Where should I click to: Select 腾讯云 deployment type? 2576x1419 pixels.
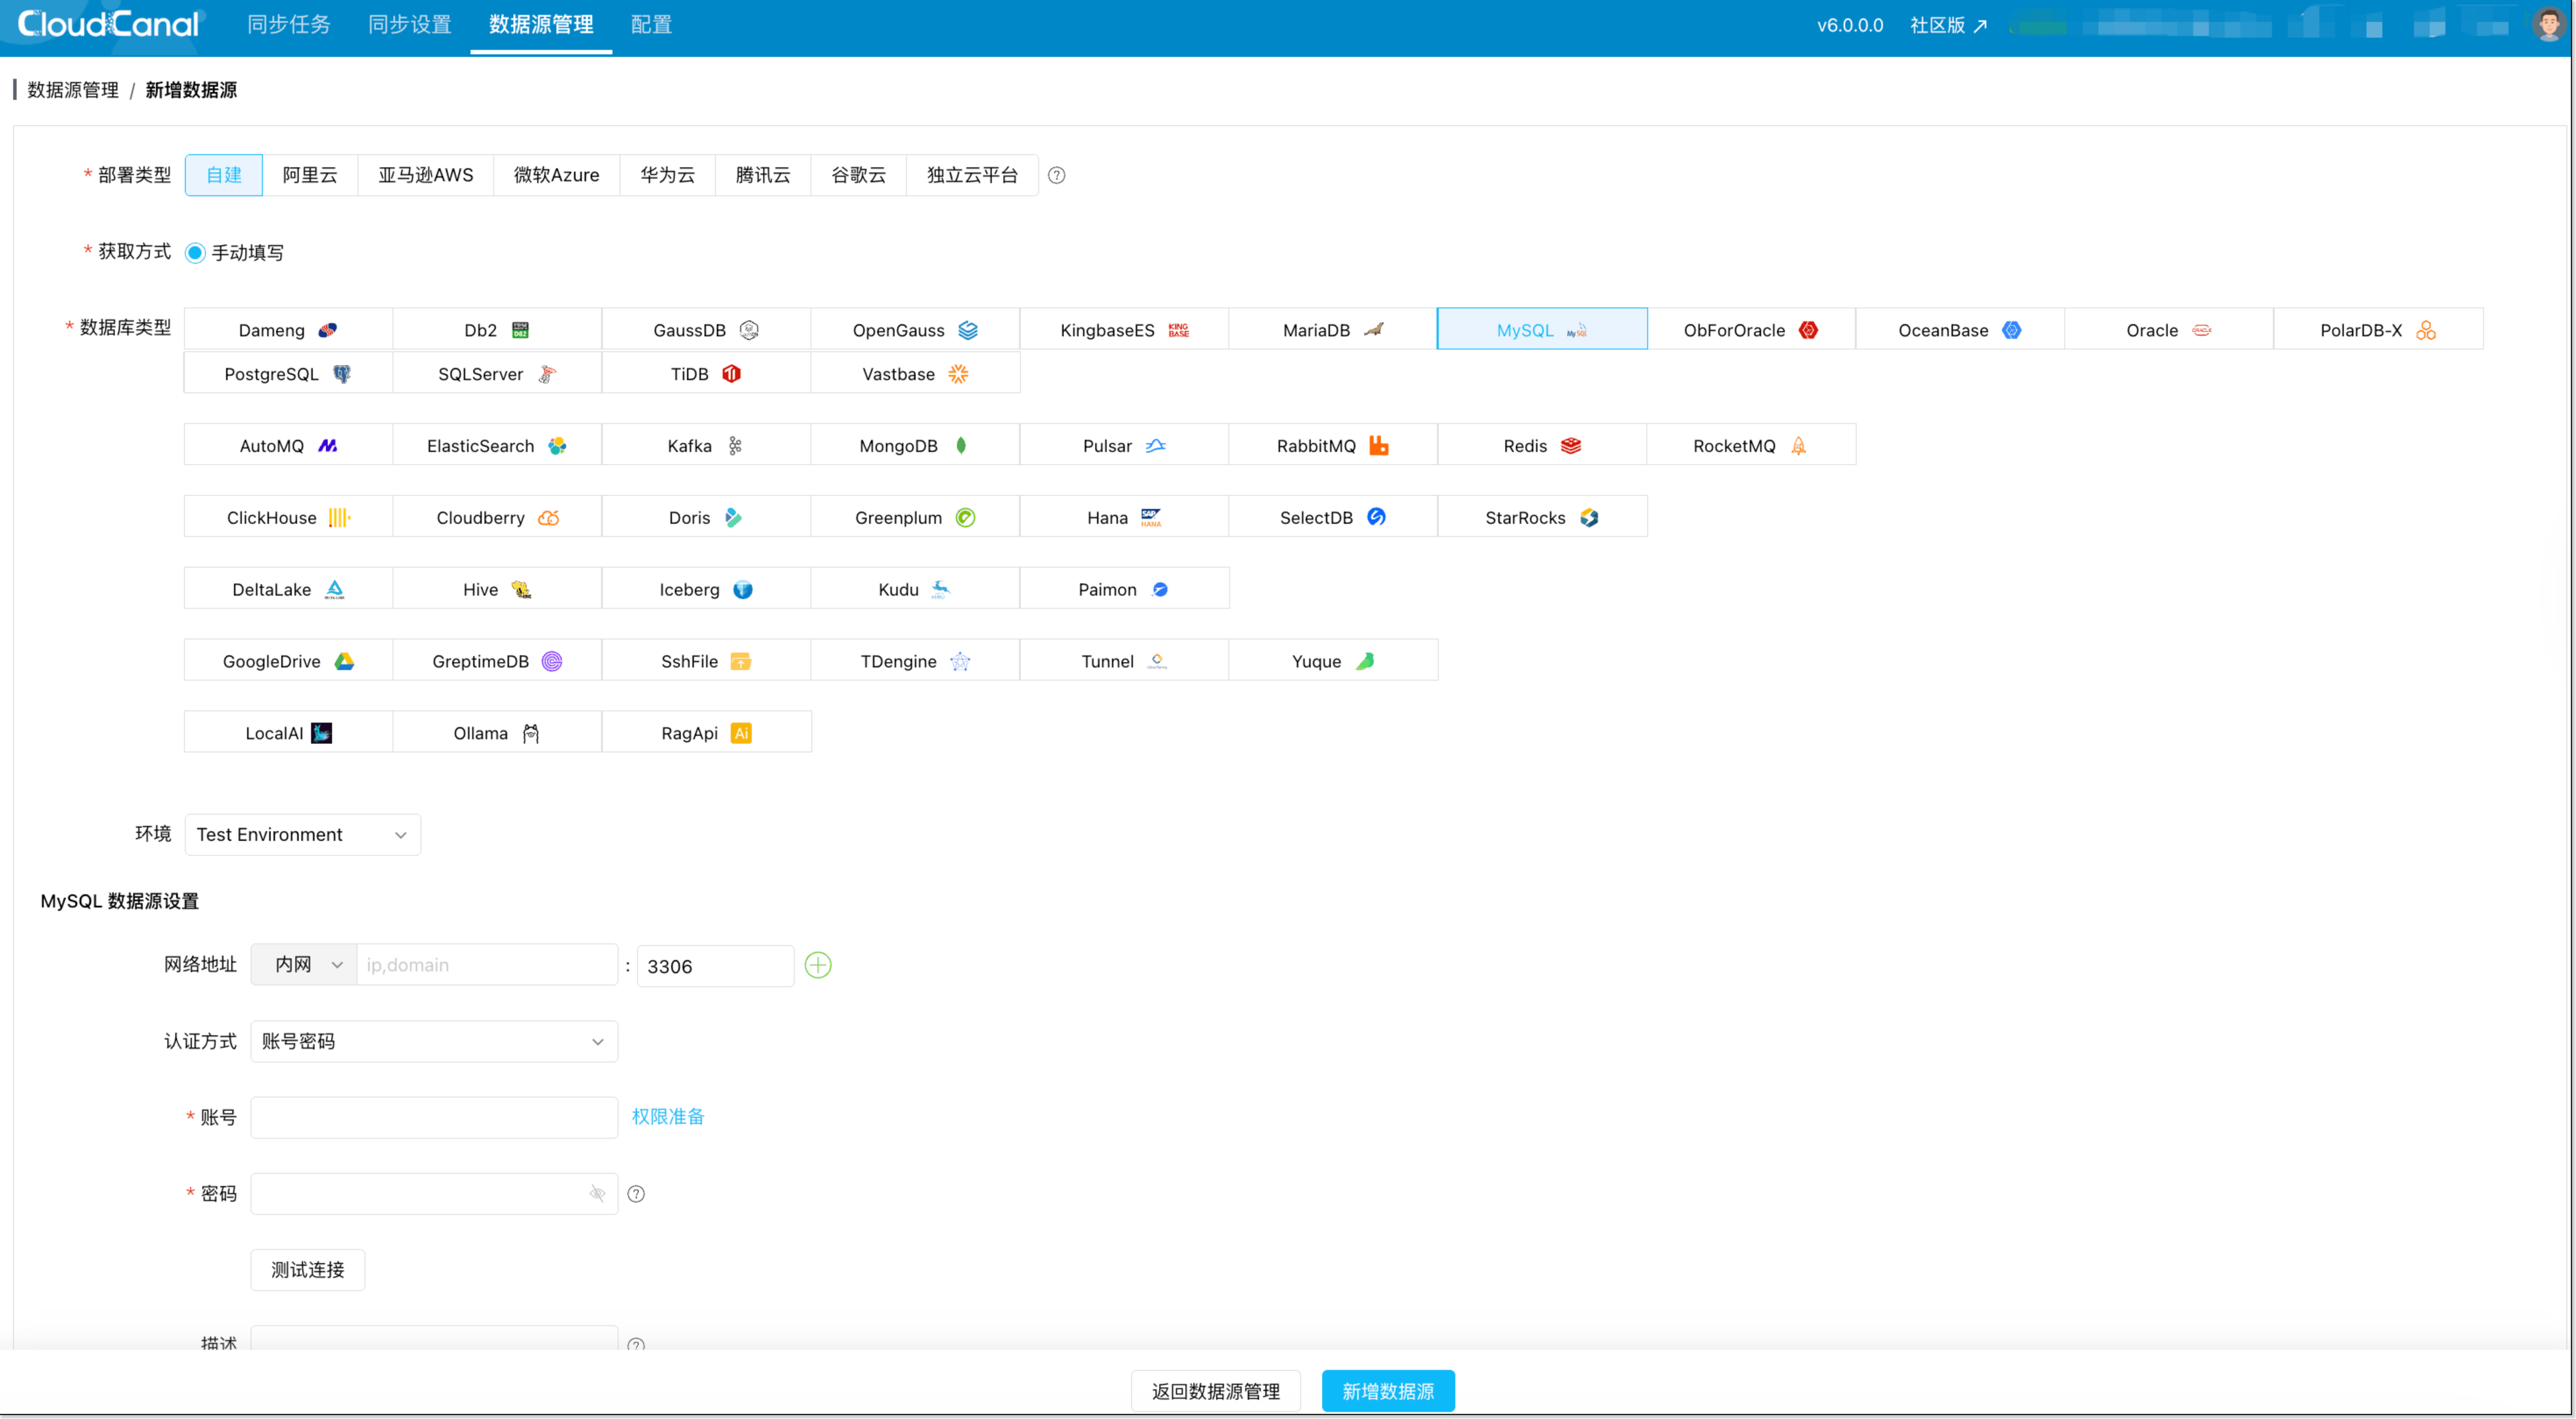tap(763, 176)
